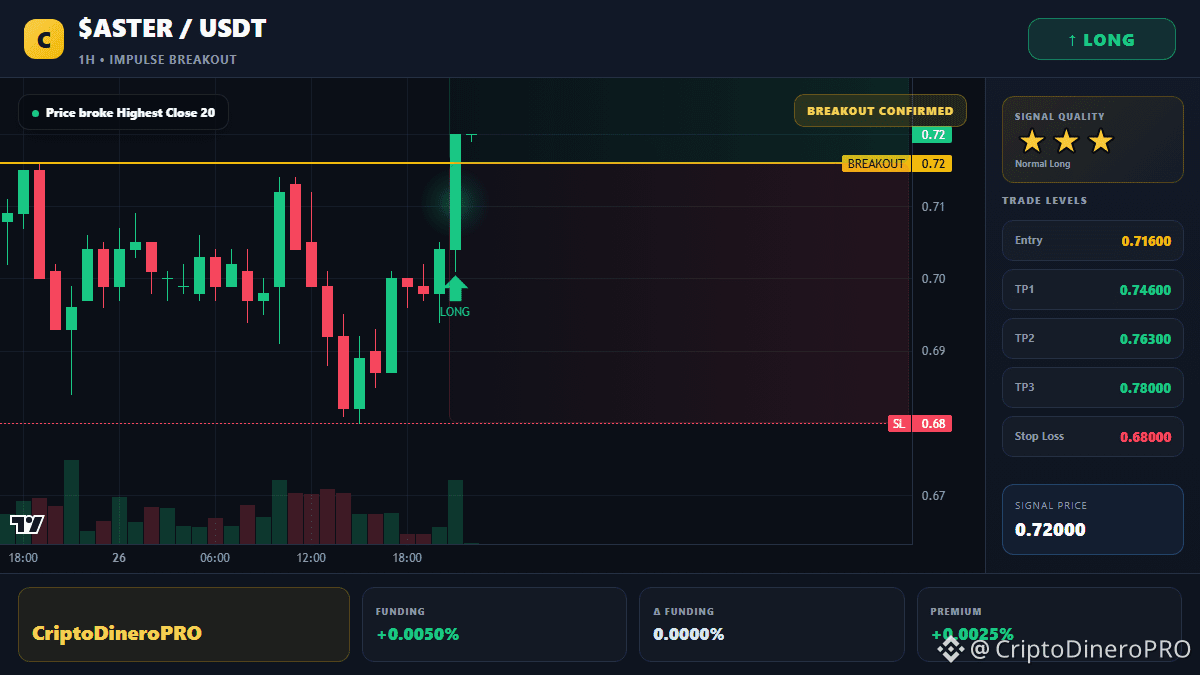Click the 0.70 price axis label
This screenshot has height=675, width=1200.
[x=932, y=279]
